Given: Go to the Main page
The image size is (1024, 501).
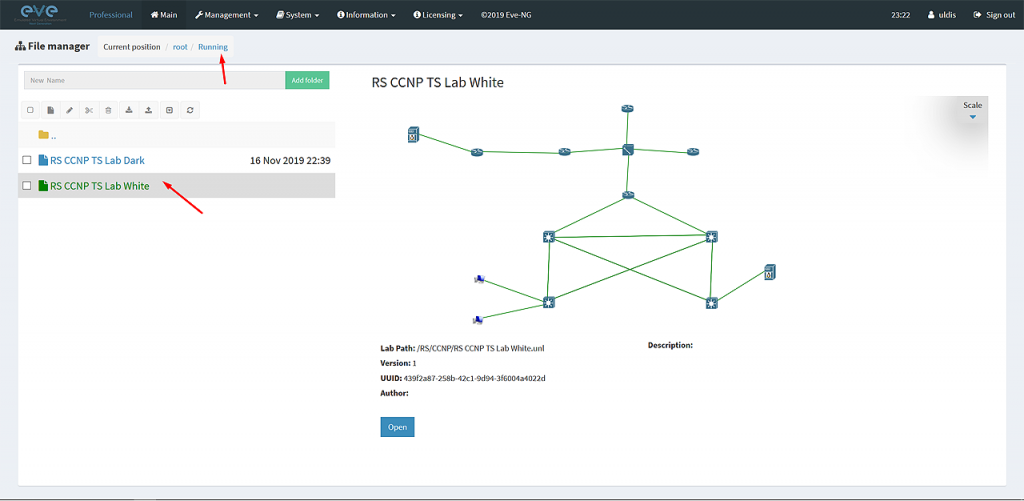Looking at the screenshot, I should tap(164, 15).
